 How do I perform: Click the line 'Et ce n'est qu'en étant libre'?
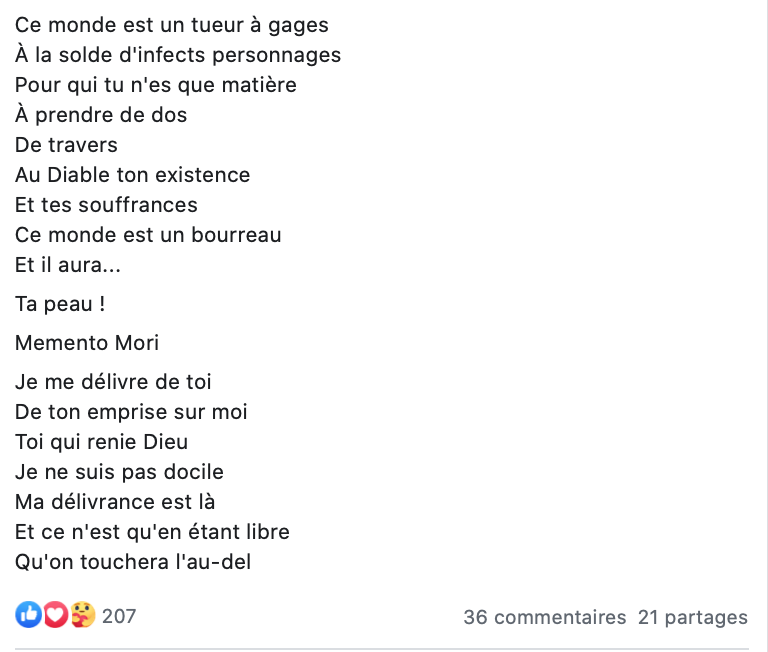pyautogui.click(x=152, y=532)
